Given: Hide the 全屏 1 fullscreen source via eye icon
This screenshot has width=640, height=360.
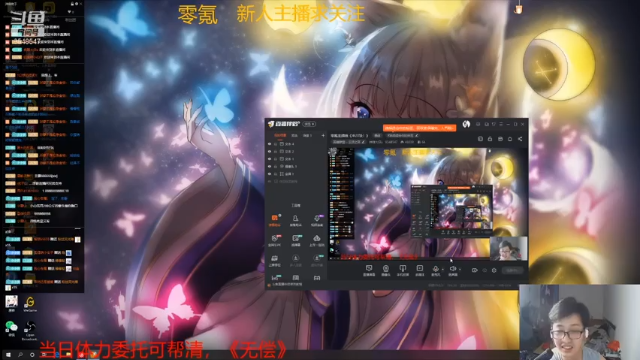Looking at the screenshot, I should click(269, 174).
